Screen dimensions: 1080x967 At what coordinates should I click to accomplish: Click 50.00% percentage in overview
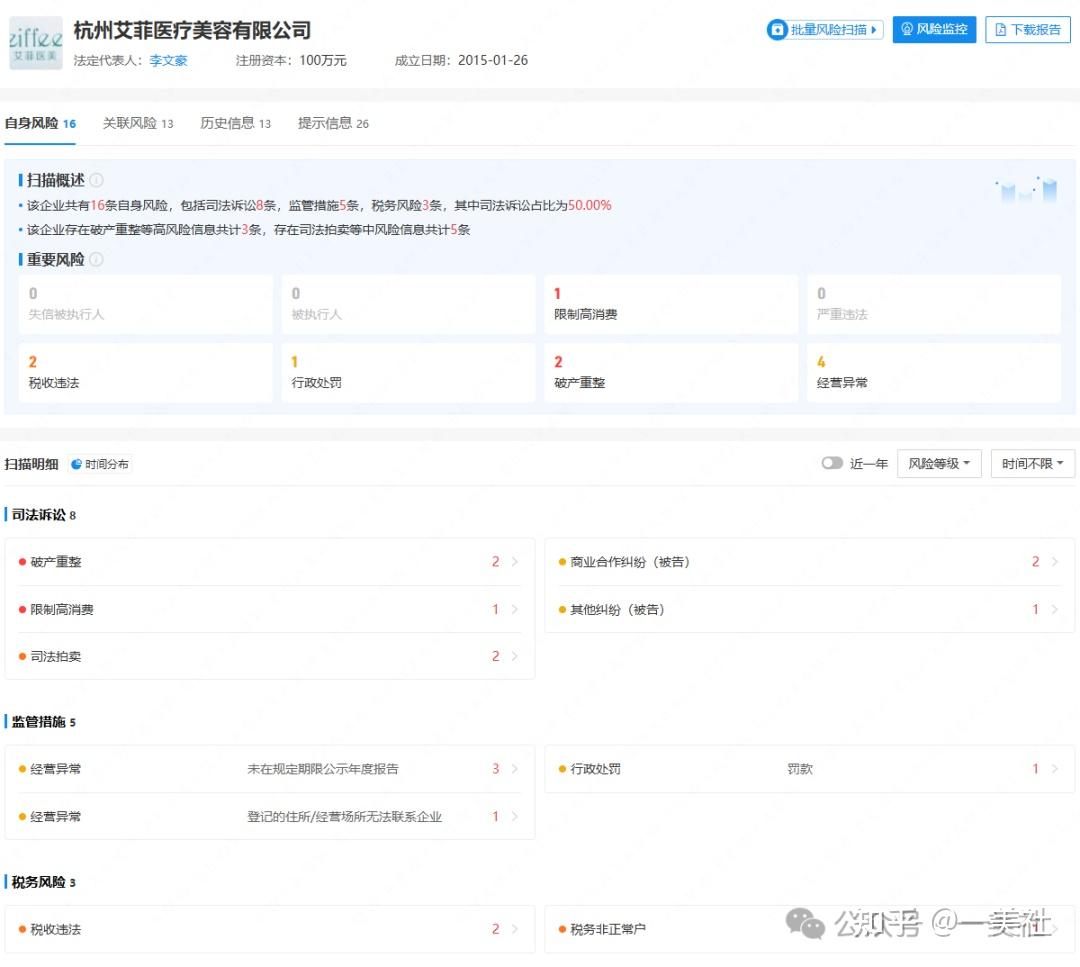tap(590, 205)
